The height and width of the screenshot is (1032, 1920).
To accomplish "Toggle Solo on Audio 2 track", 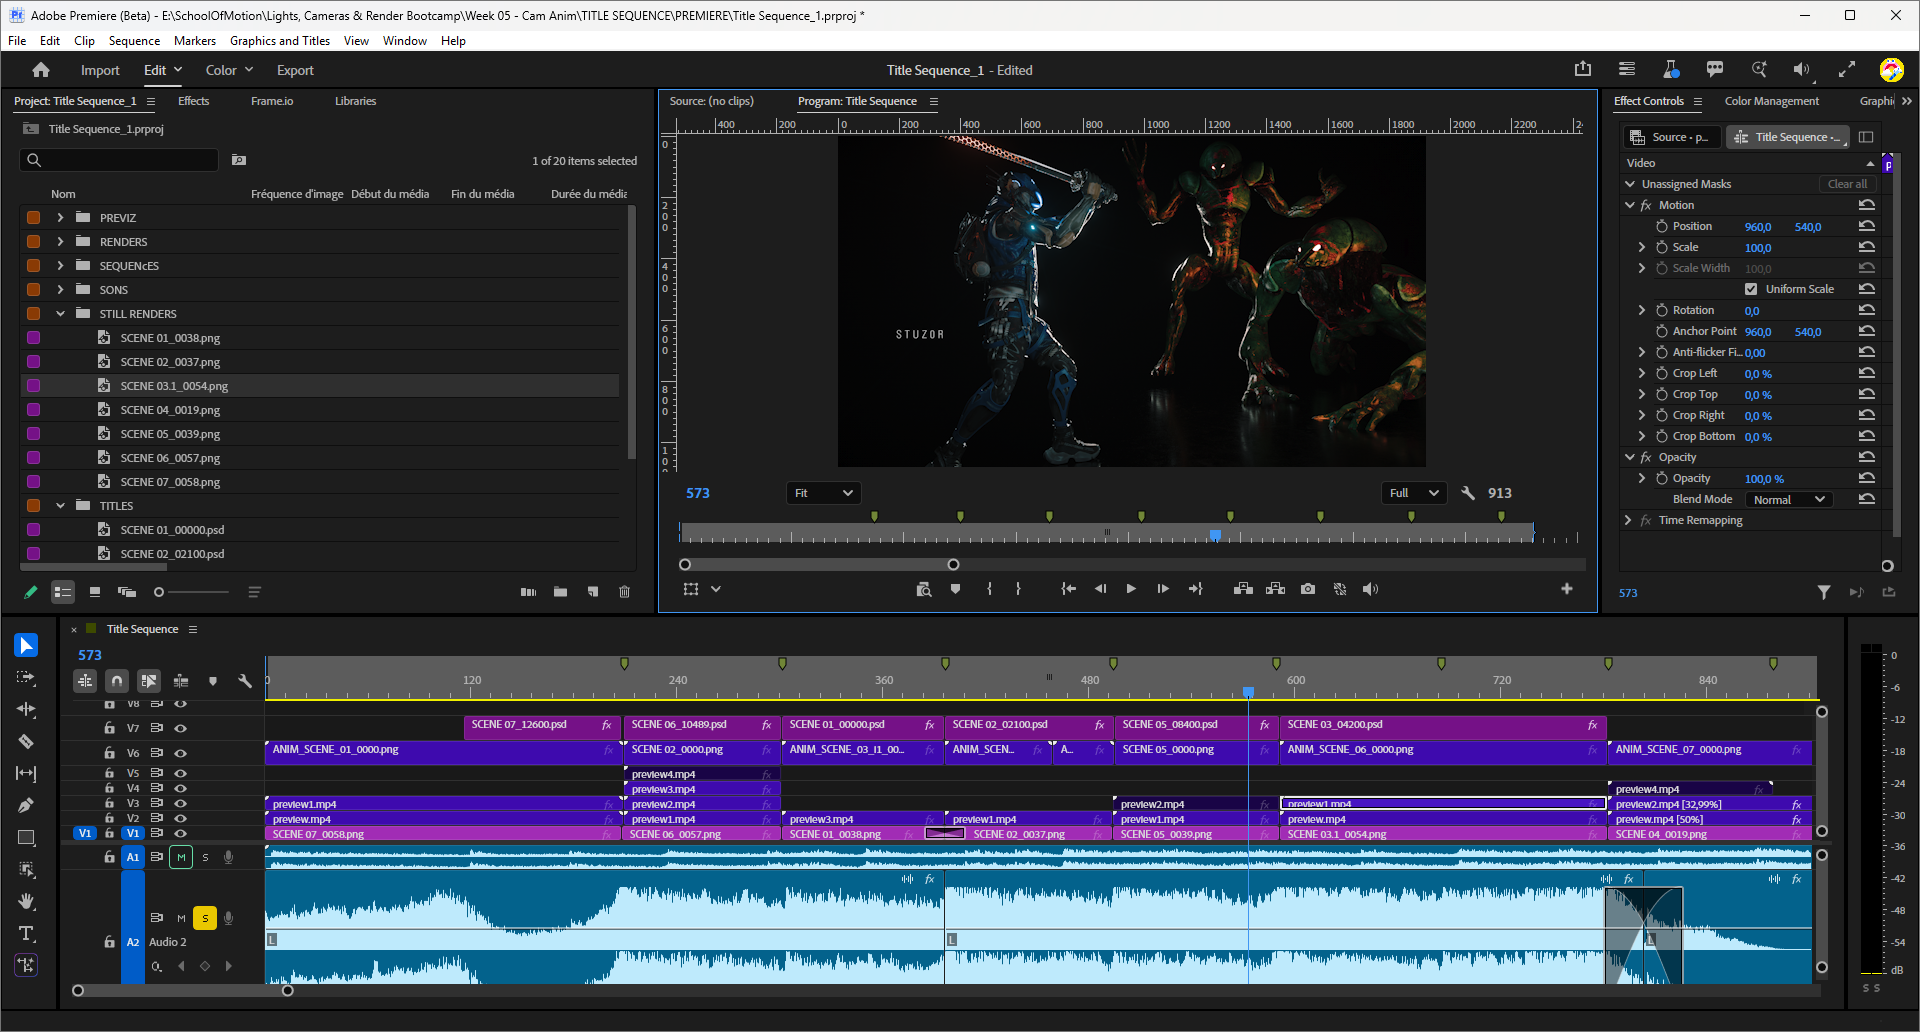I will (205, 917).
